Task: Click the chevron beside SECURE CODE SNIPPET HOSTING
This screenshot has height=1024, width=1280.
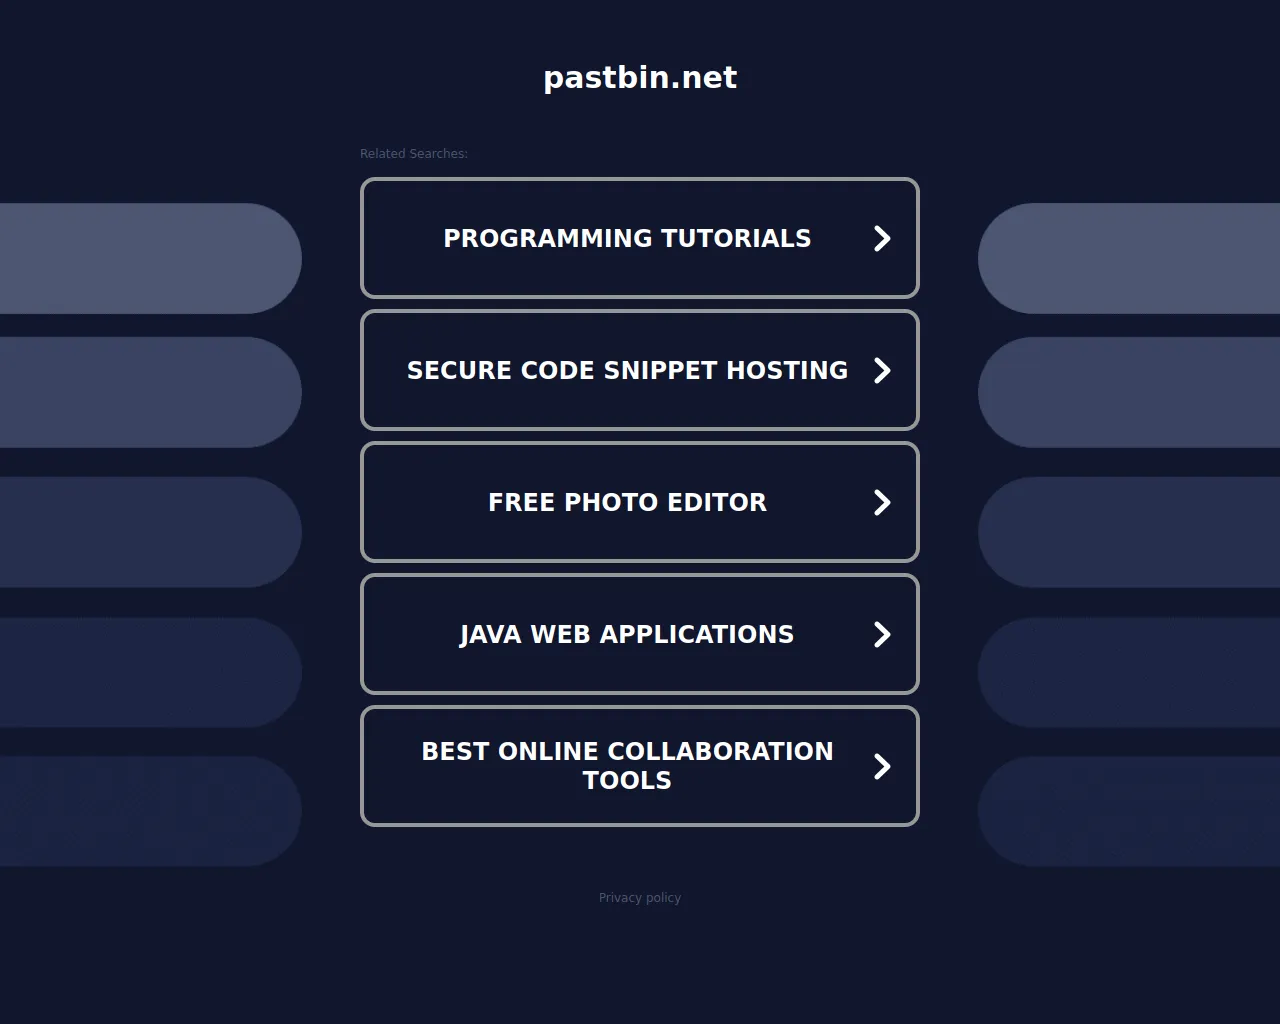Action: point(881,370)
